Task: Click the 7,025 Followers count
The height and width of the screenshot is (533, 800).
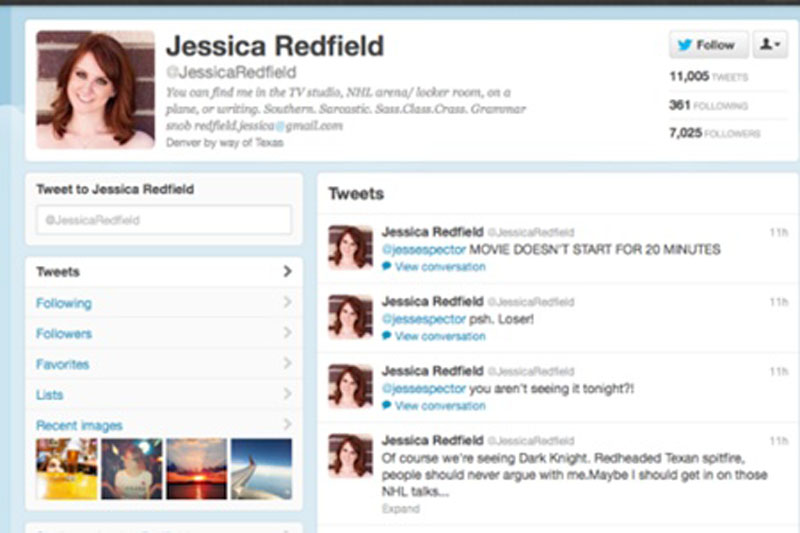Action: tap(714, 133)
